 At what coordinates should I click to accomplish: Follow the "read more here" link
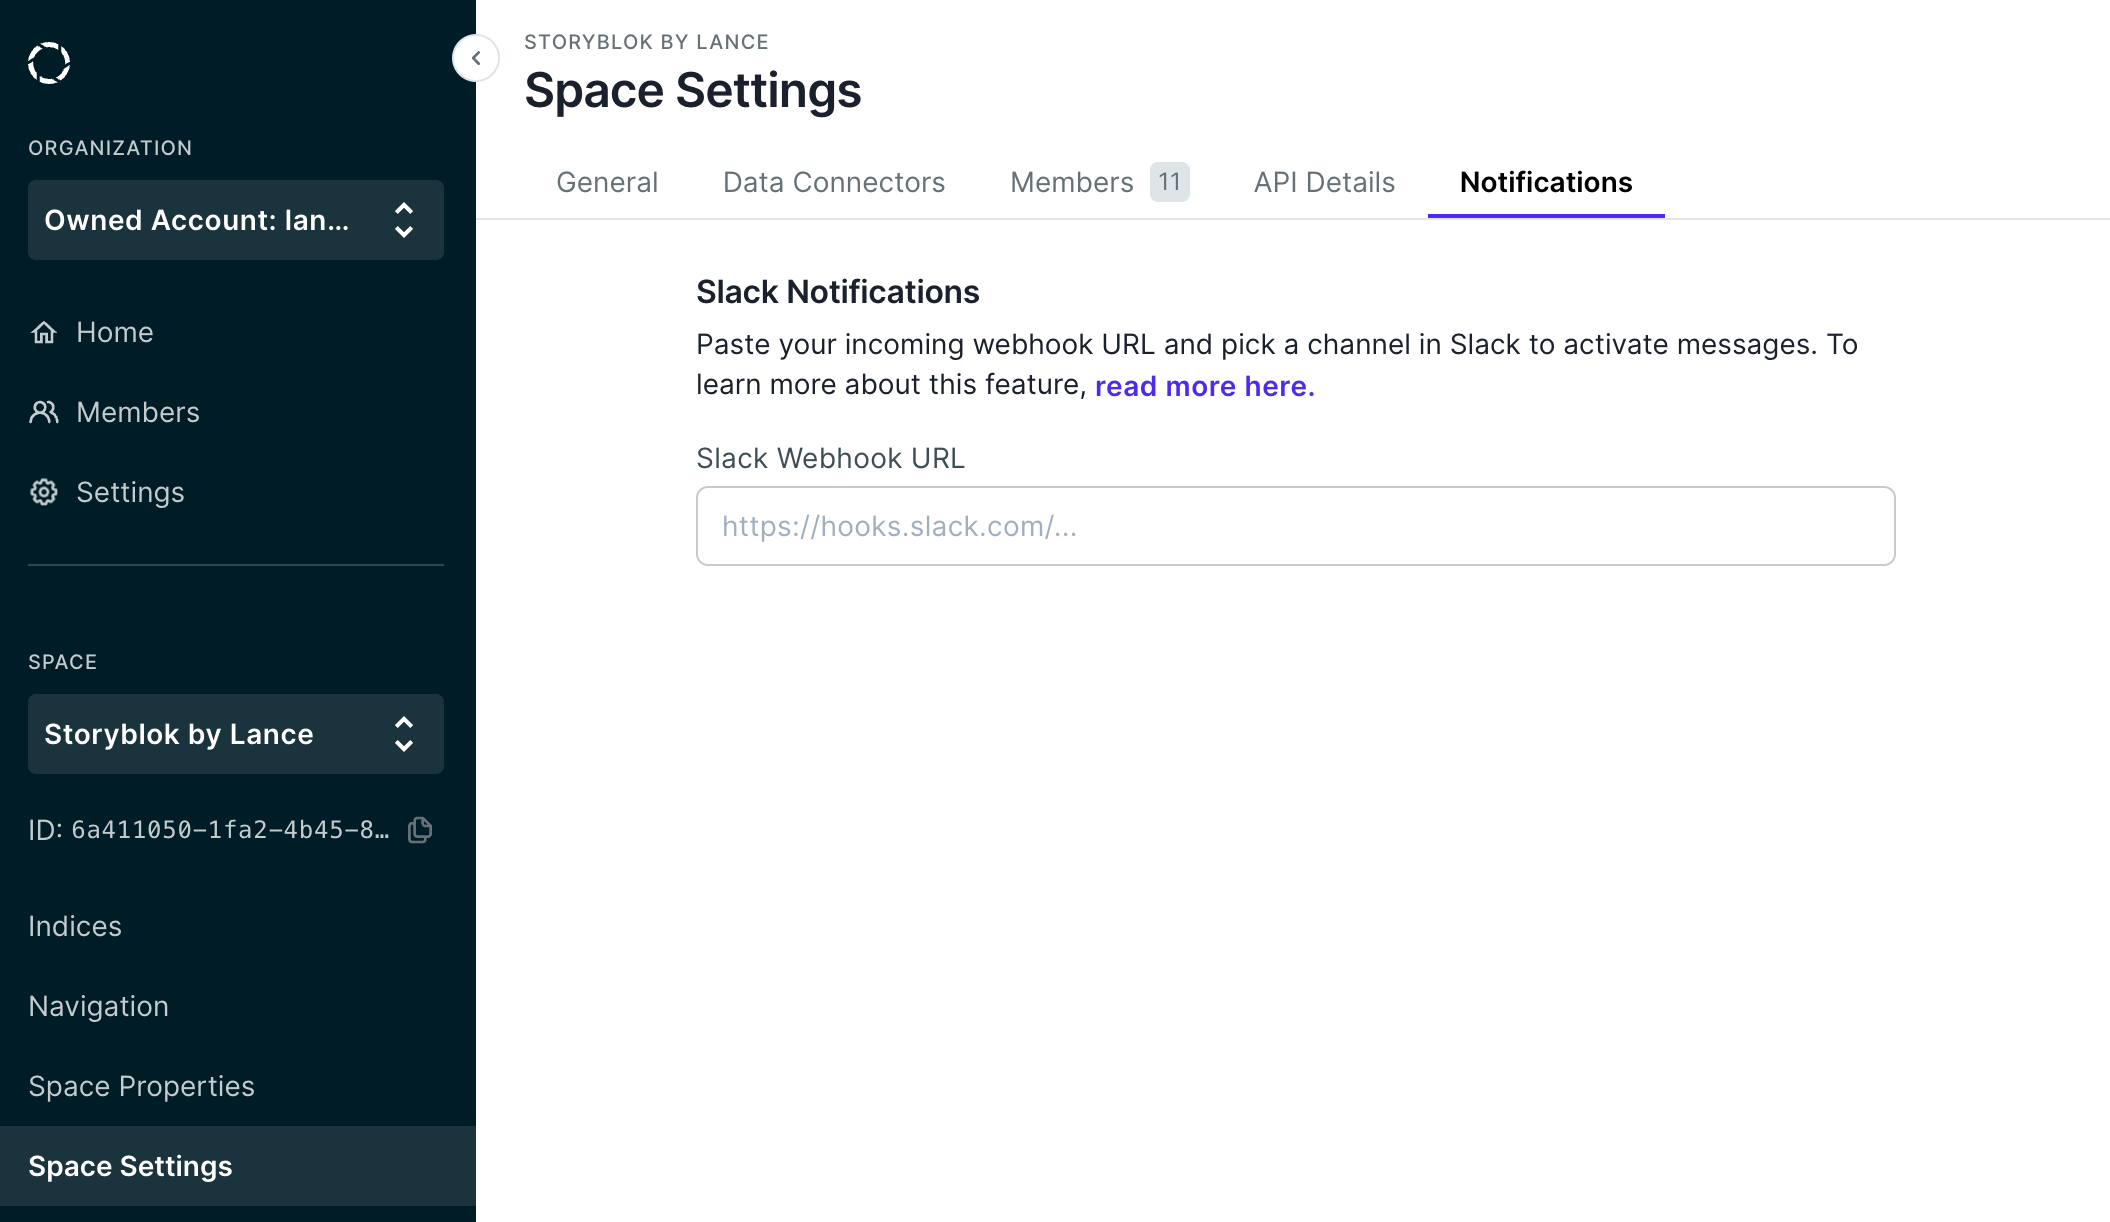point(1204,386)
